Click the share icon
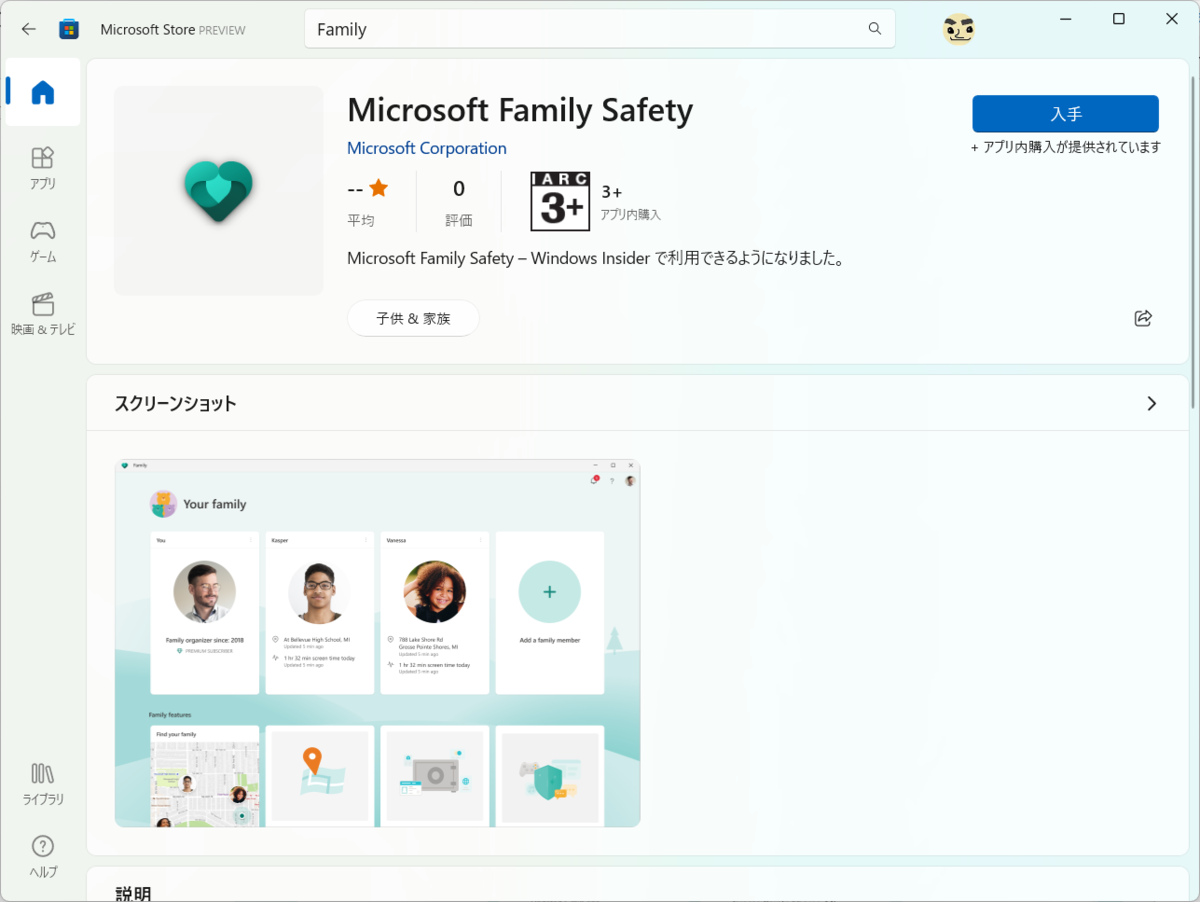 [1143, 318]
